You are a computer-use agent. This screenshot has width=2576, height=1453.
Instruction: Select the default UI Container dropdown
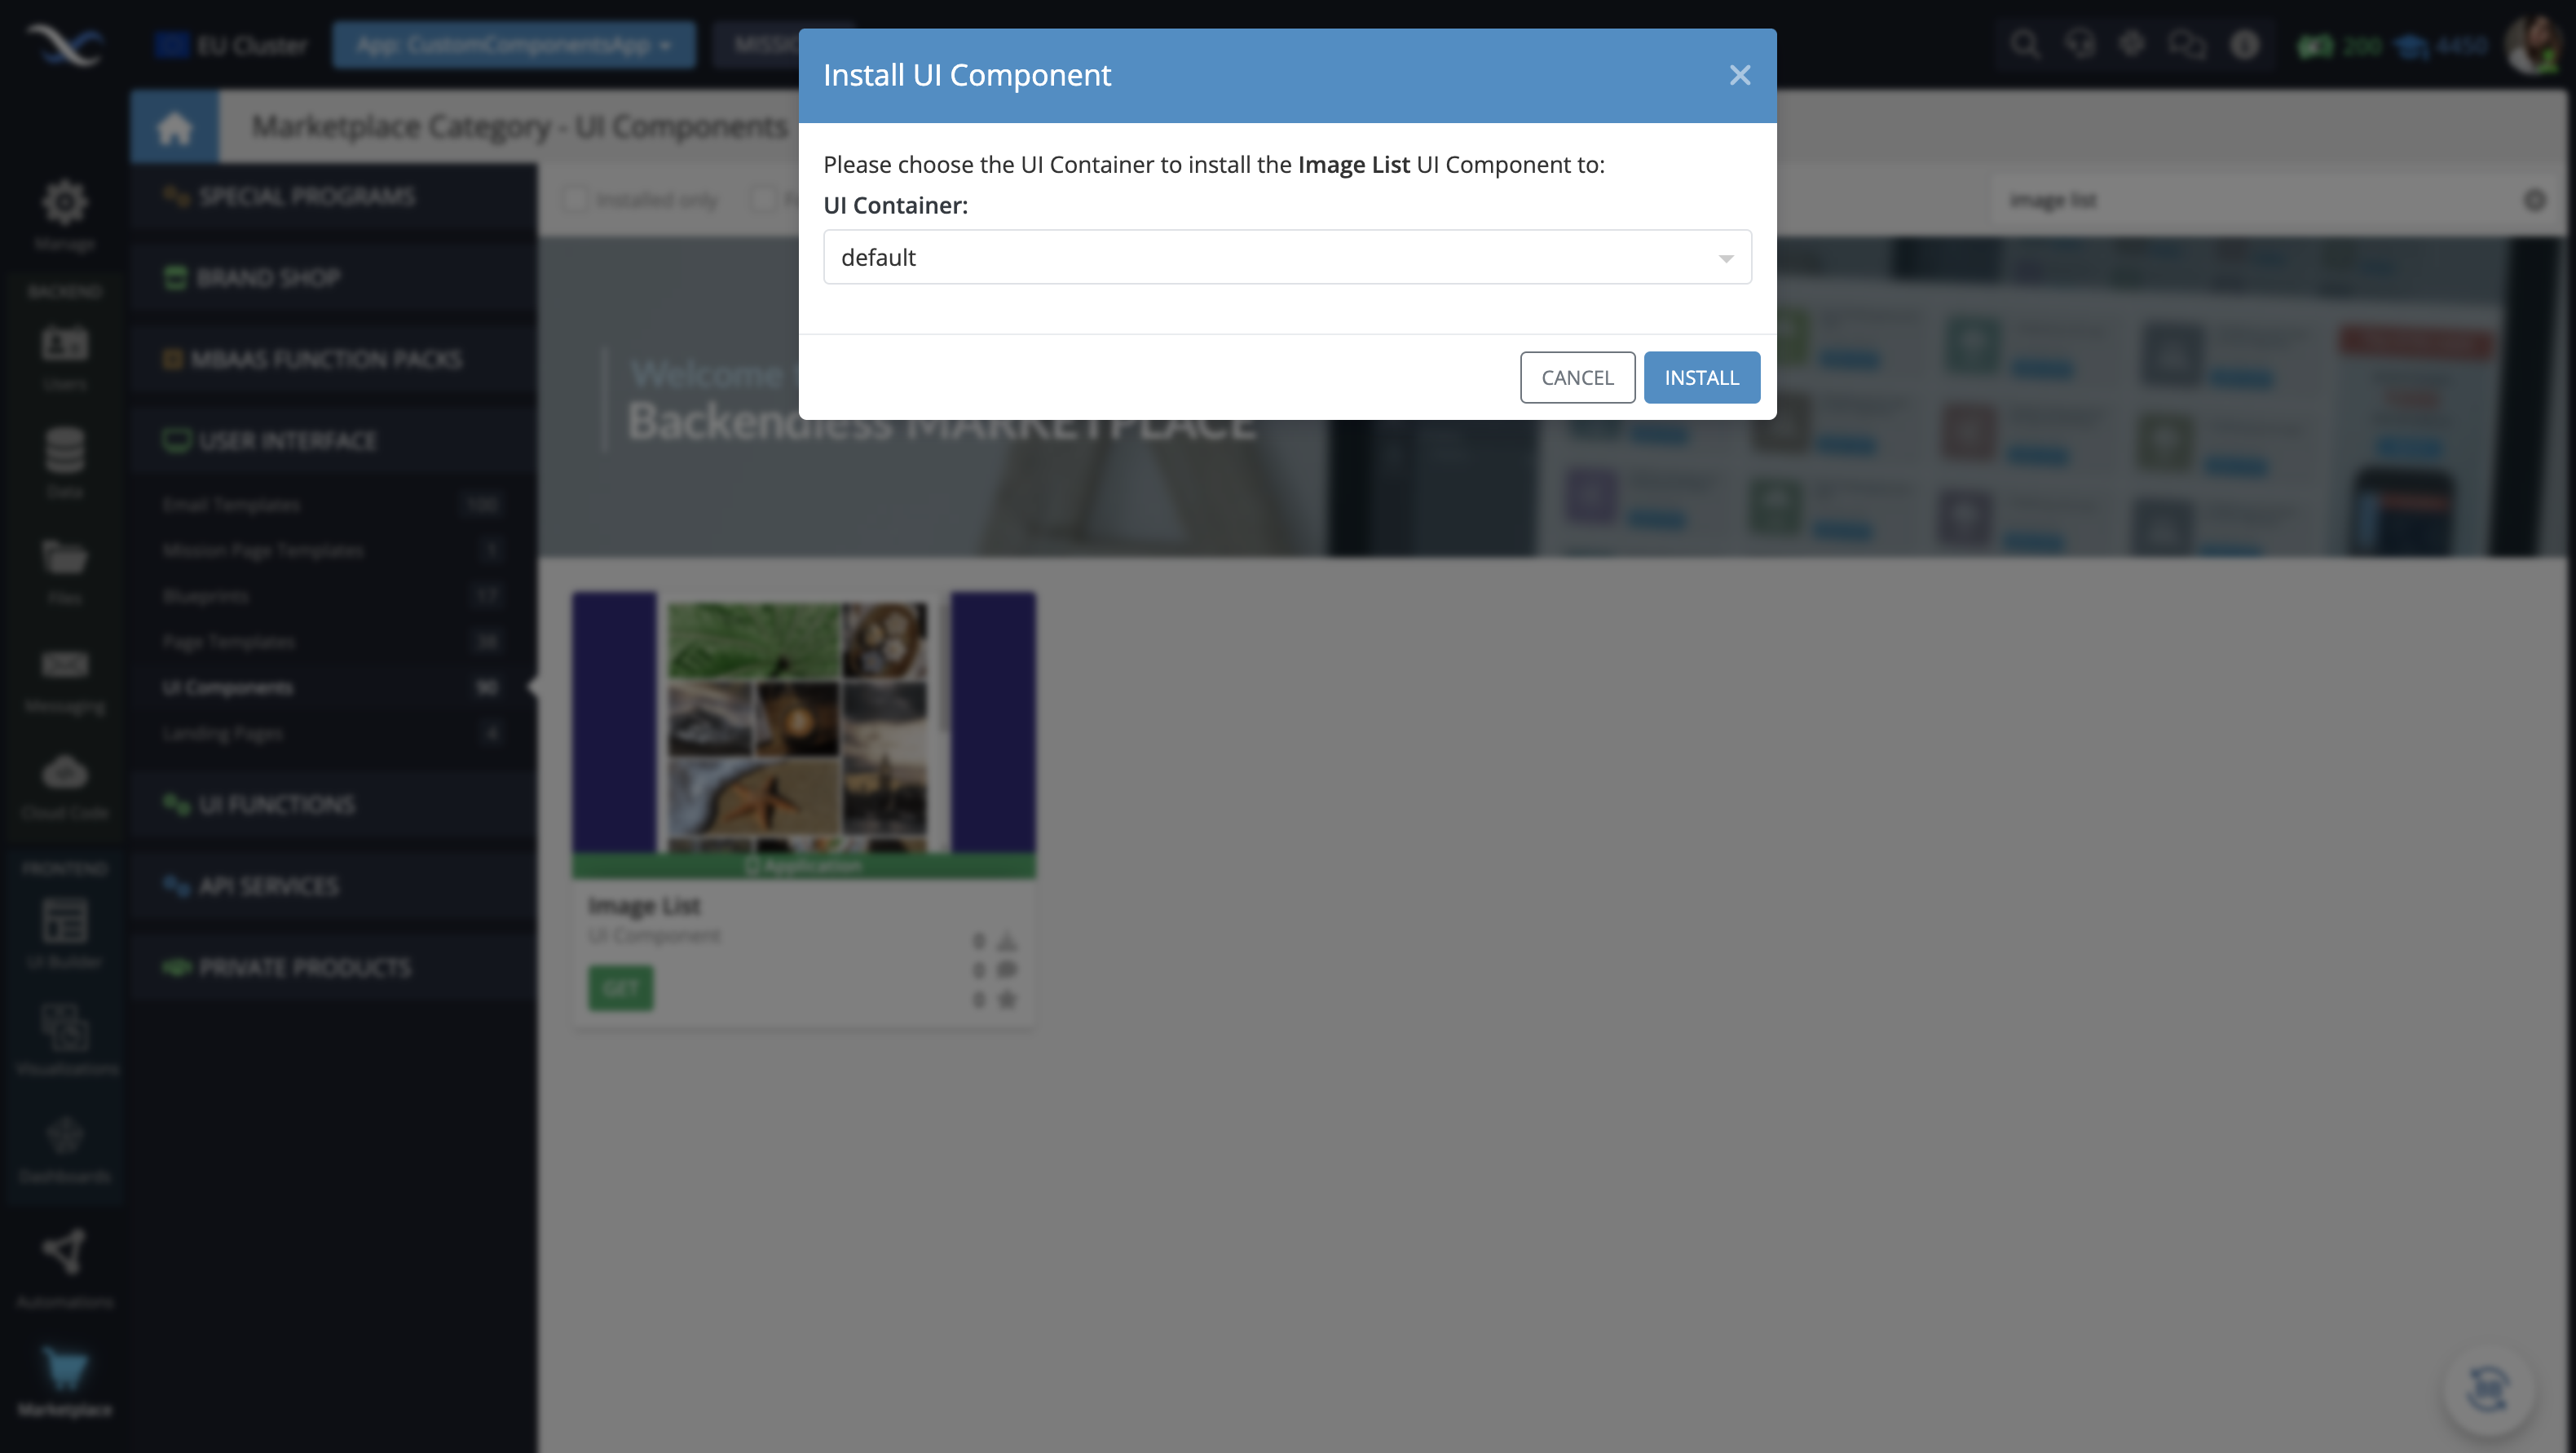1286,257
